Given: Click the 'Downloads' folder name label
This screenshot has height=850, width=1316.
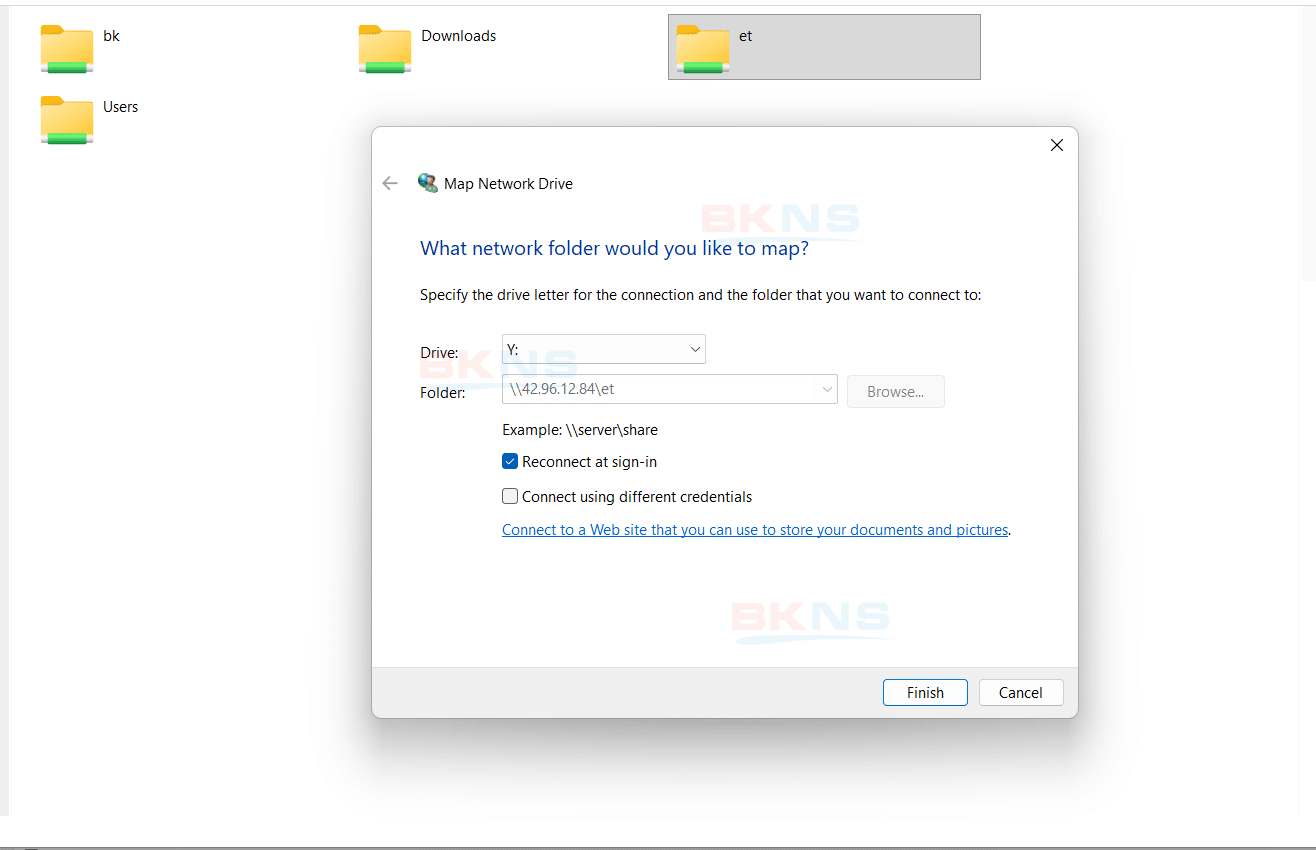Looking at the screenshot, I should coord(458,36).
